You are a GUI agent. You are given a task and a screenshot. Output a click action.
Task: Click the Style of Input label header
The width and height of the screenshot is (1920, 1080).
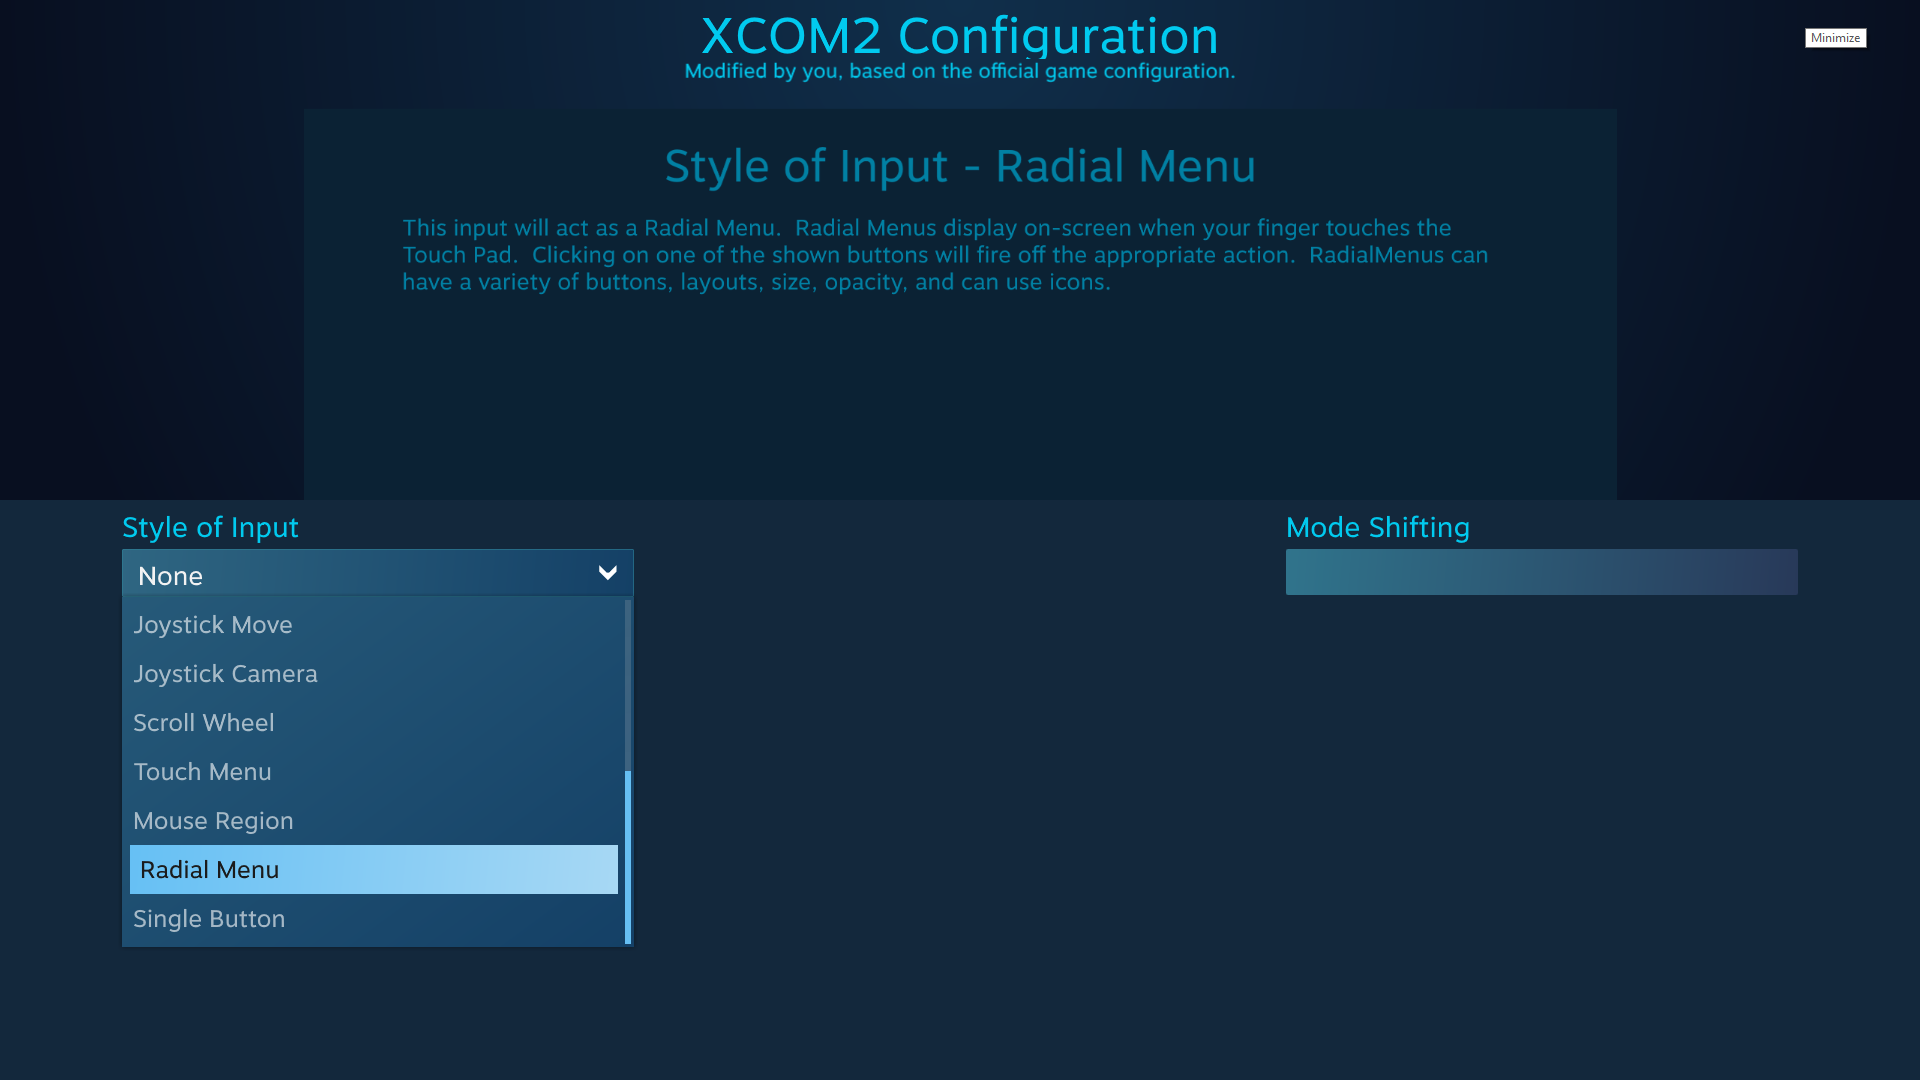point(210,526)
